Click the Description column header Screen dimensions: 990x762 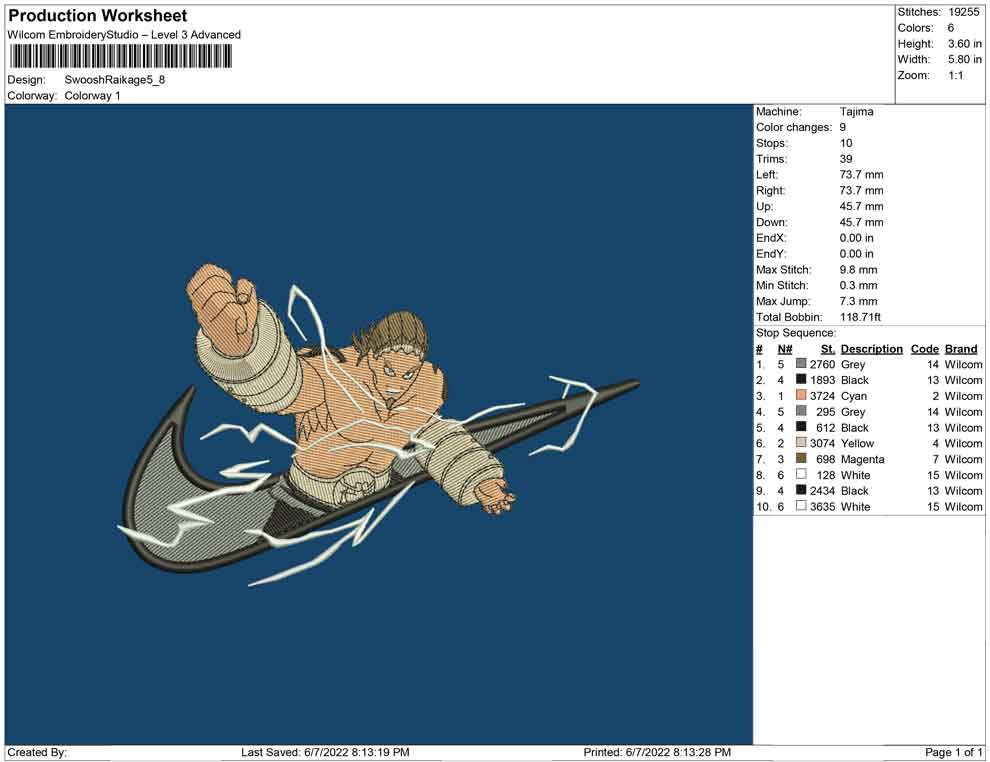coord(871,349)
